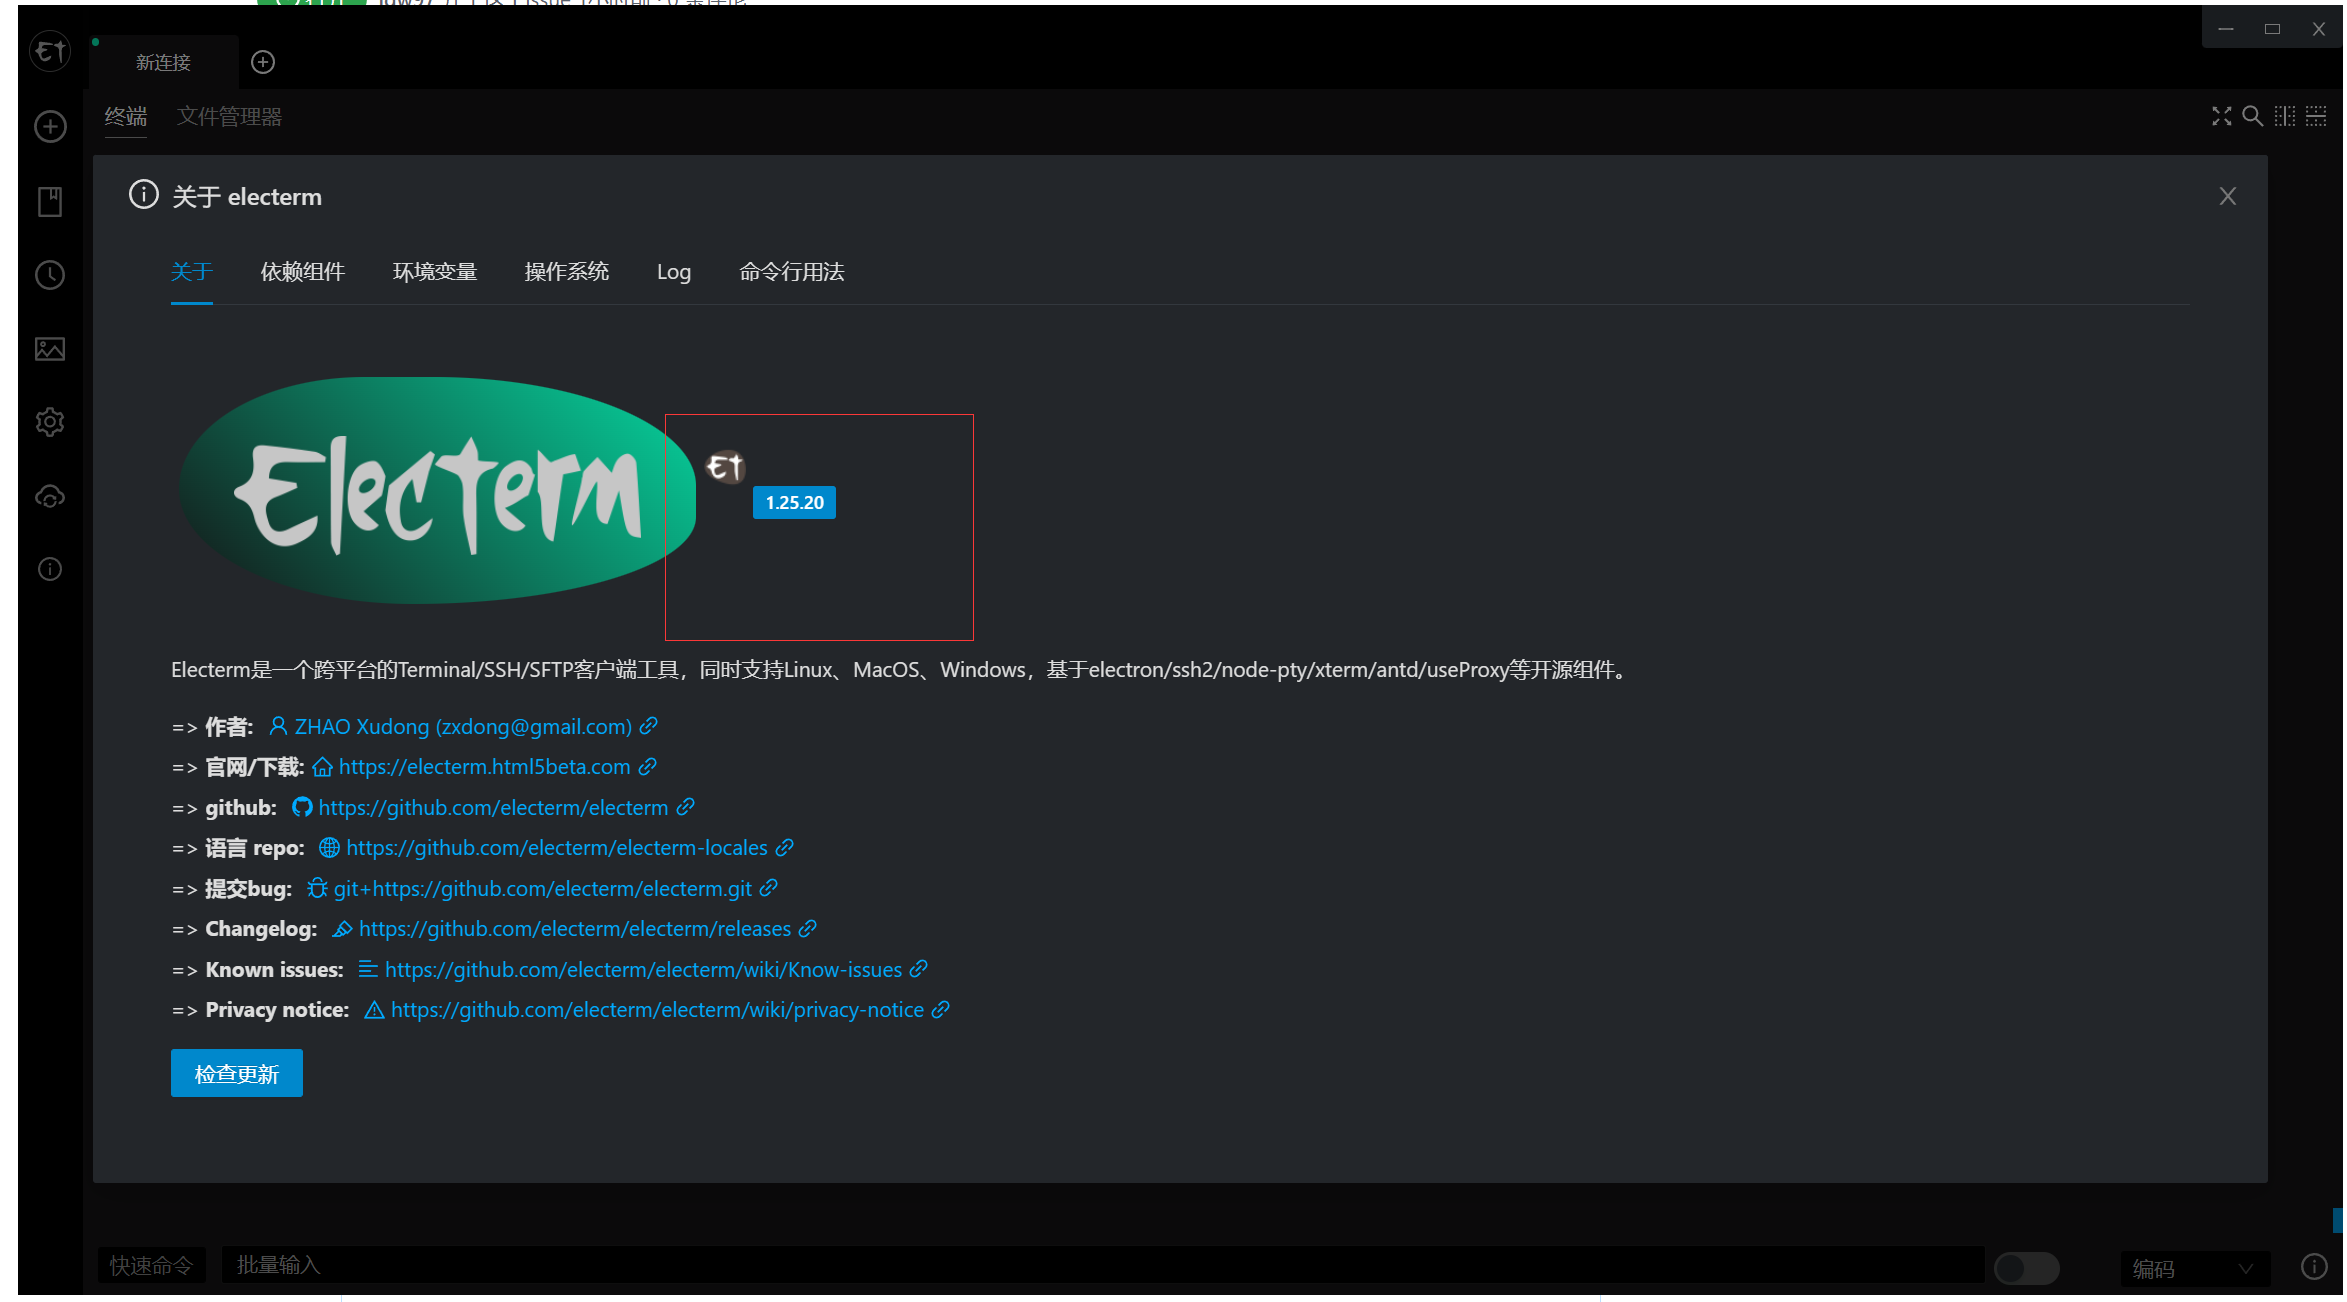Switch to the 依赖组件 tab
The width and height of the screenshot is (2347, 1302).
tap(302, 272)
